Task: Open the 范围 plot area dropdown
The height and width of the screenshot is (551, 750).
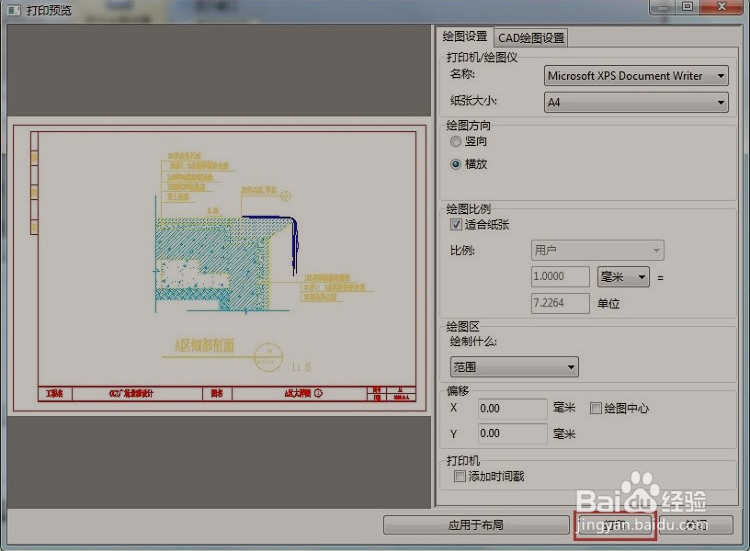Action: tap(514, 367)
